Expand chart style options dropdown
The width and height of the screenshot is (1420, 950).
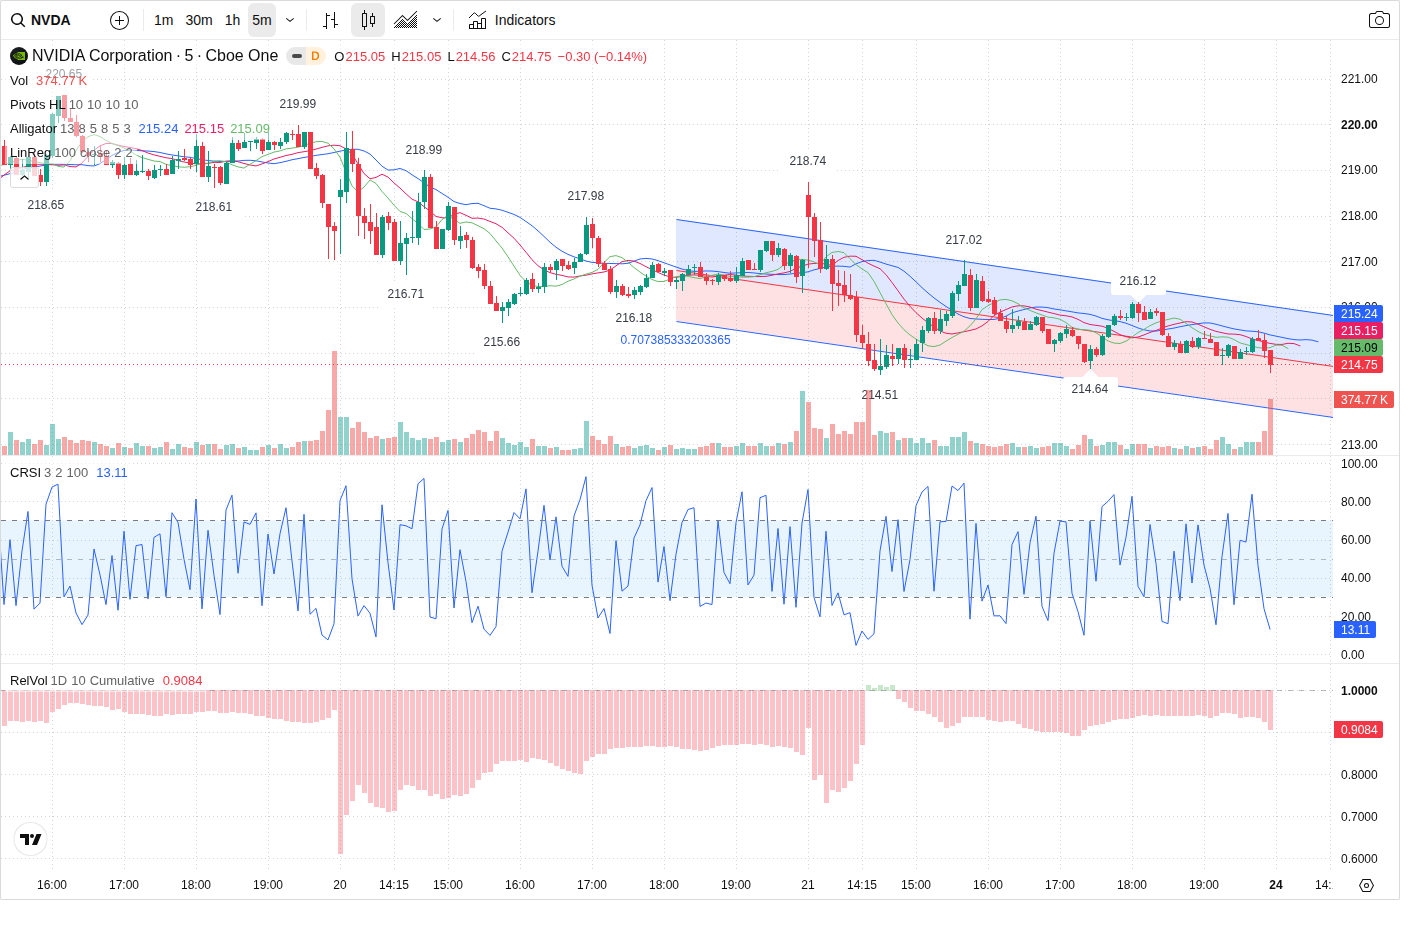[437, 20]
